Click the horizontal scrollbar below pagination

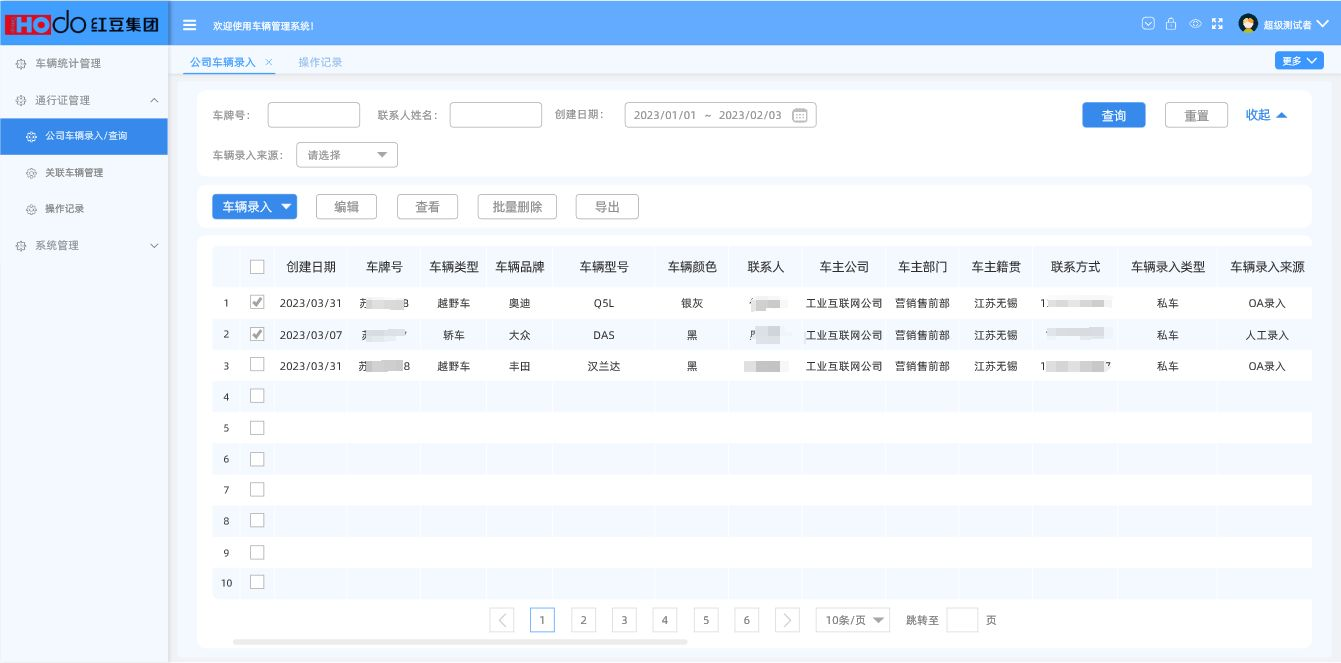pyautogui.click(x=460, y=641)
